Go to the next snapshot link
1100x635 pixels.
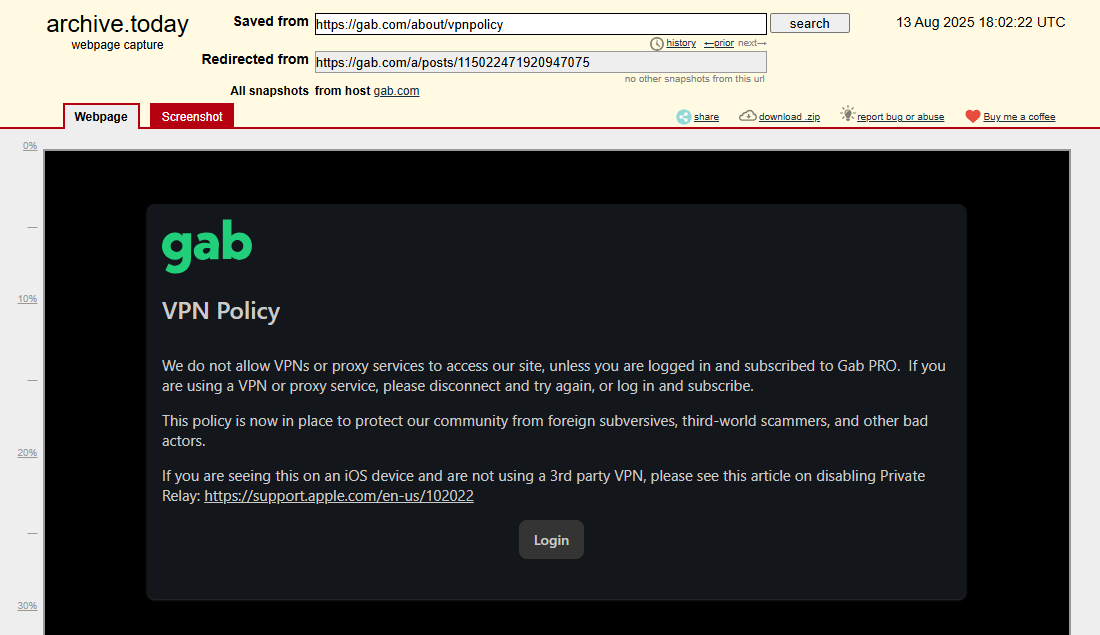[752, 43]
